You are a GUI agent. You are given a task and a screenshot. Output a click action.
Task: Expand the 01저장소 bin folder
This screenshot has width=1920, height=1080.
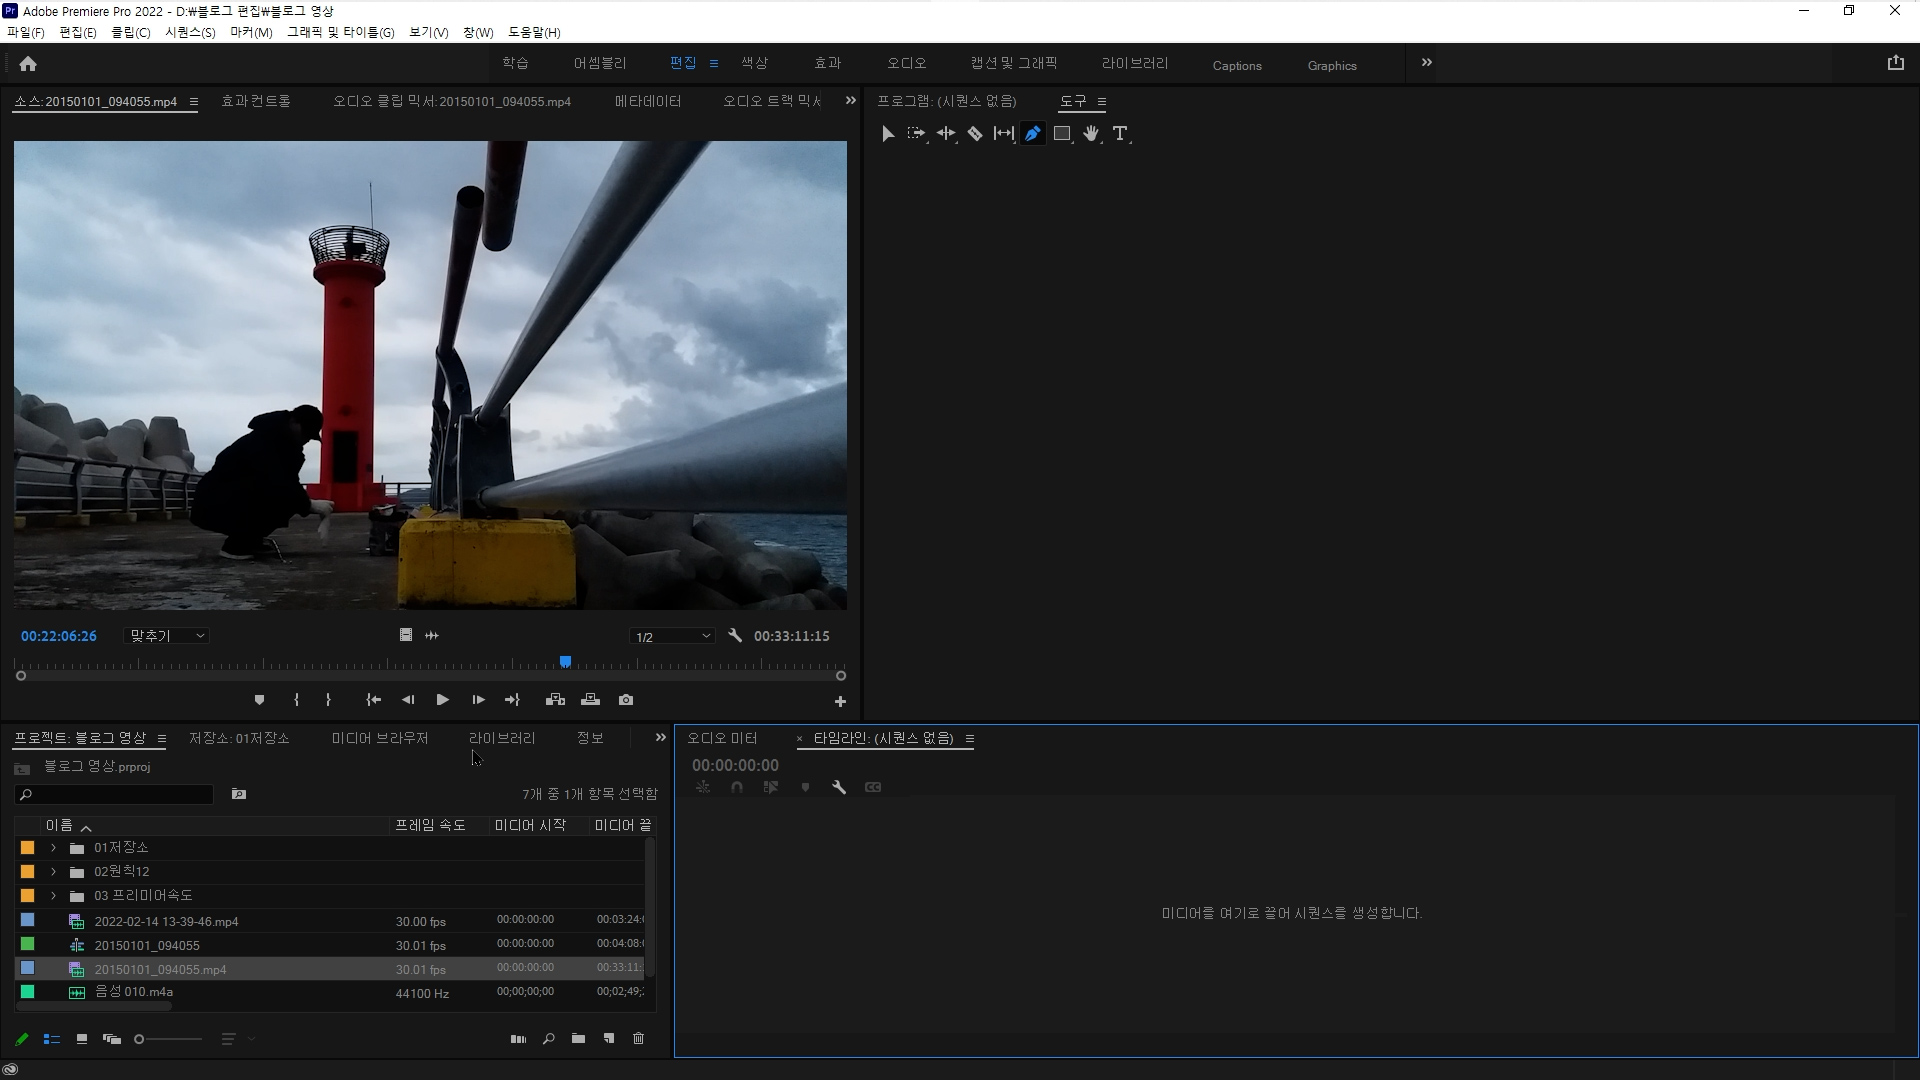click(x=54, y=848)
